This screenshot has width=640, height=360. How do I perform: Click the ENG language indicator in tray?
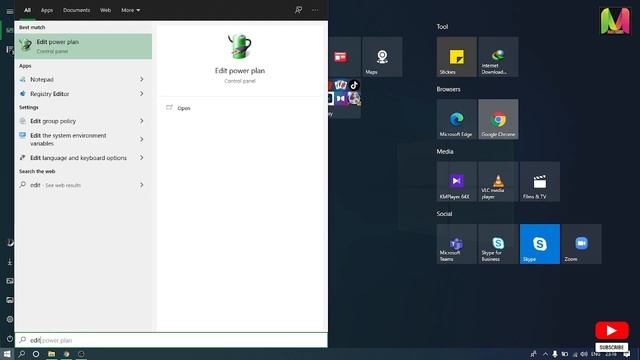coord(596,354)
